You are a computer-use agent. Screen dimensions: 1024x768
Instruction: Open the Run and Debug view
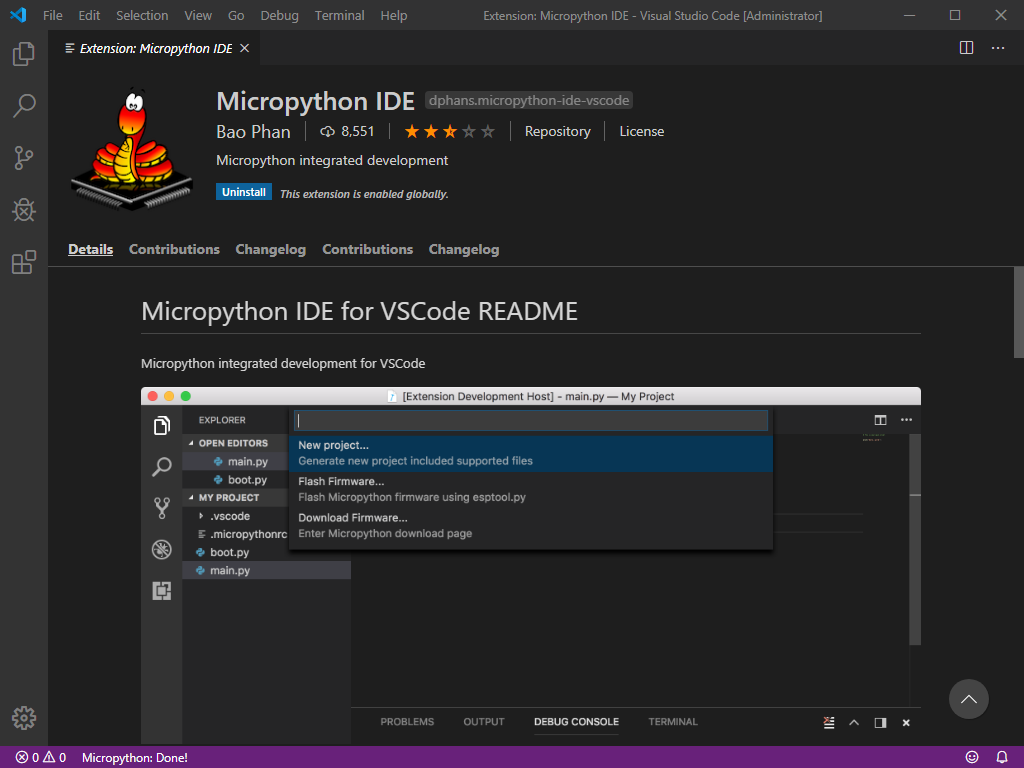(24, 210)
